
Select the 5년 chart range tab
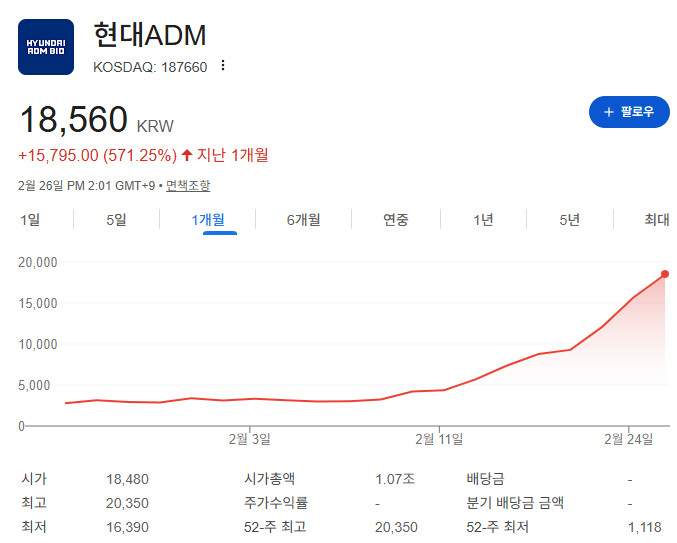click(x=569, y=220)
